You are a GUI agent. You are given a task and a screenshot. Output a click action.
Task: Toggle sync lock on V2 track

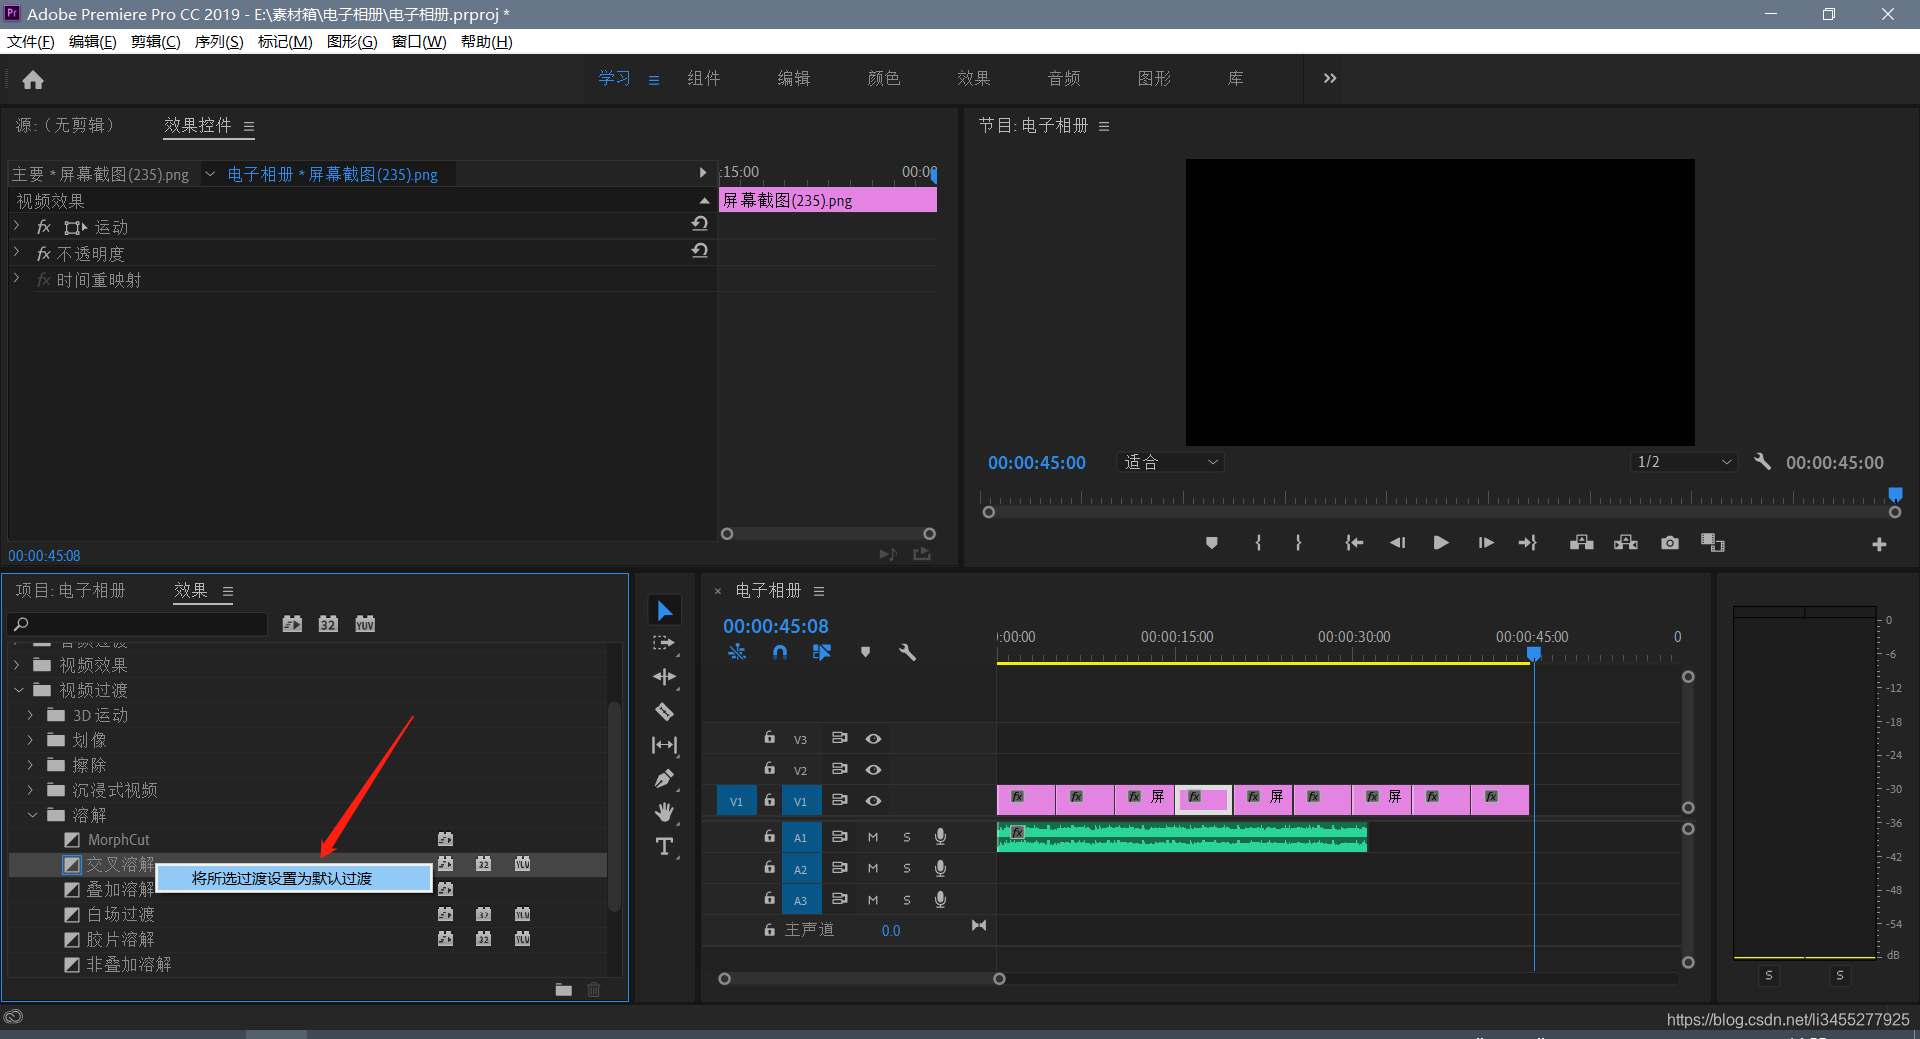[x=840, y=769]
